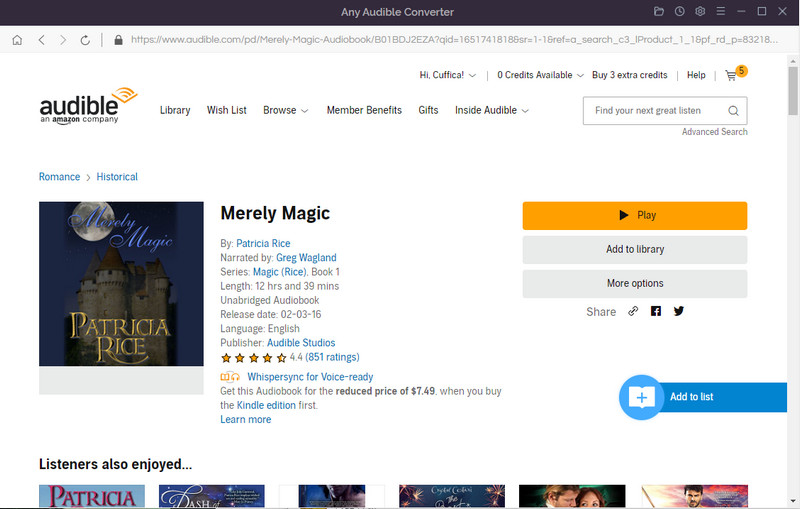The height and width of the screenshot is (509, 800).
Task: Click the URL address bar
Action: tap(454, 40)
